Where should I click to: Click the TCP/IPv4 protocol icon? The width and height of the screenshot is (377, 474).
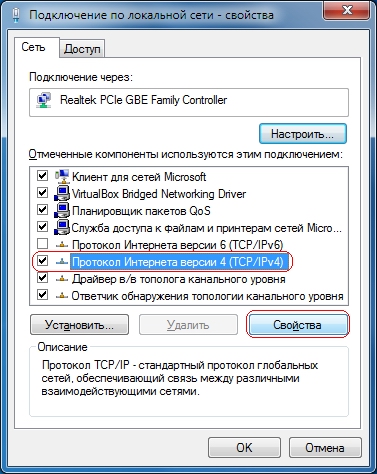62,262
